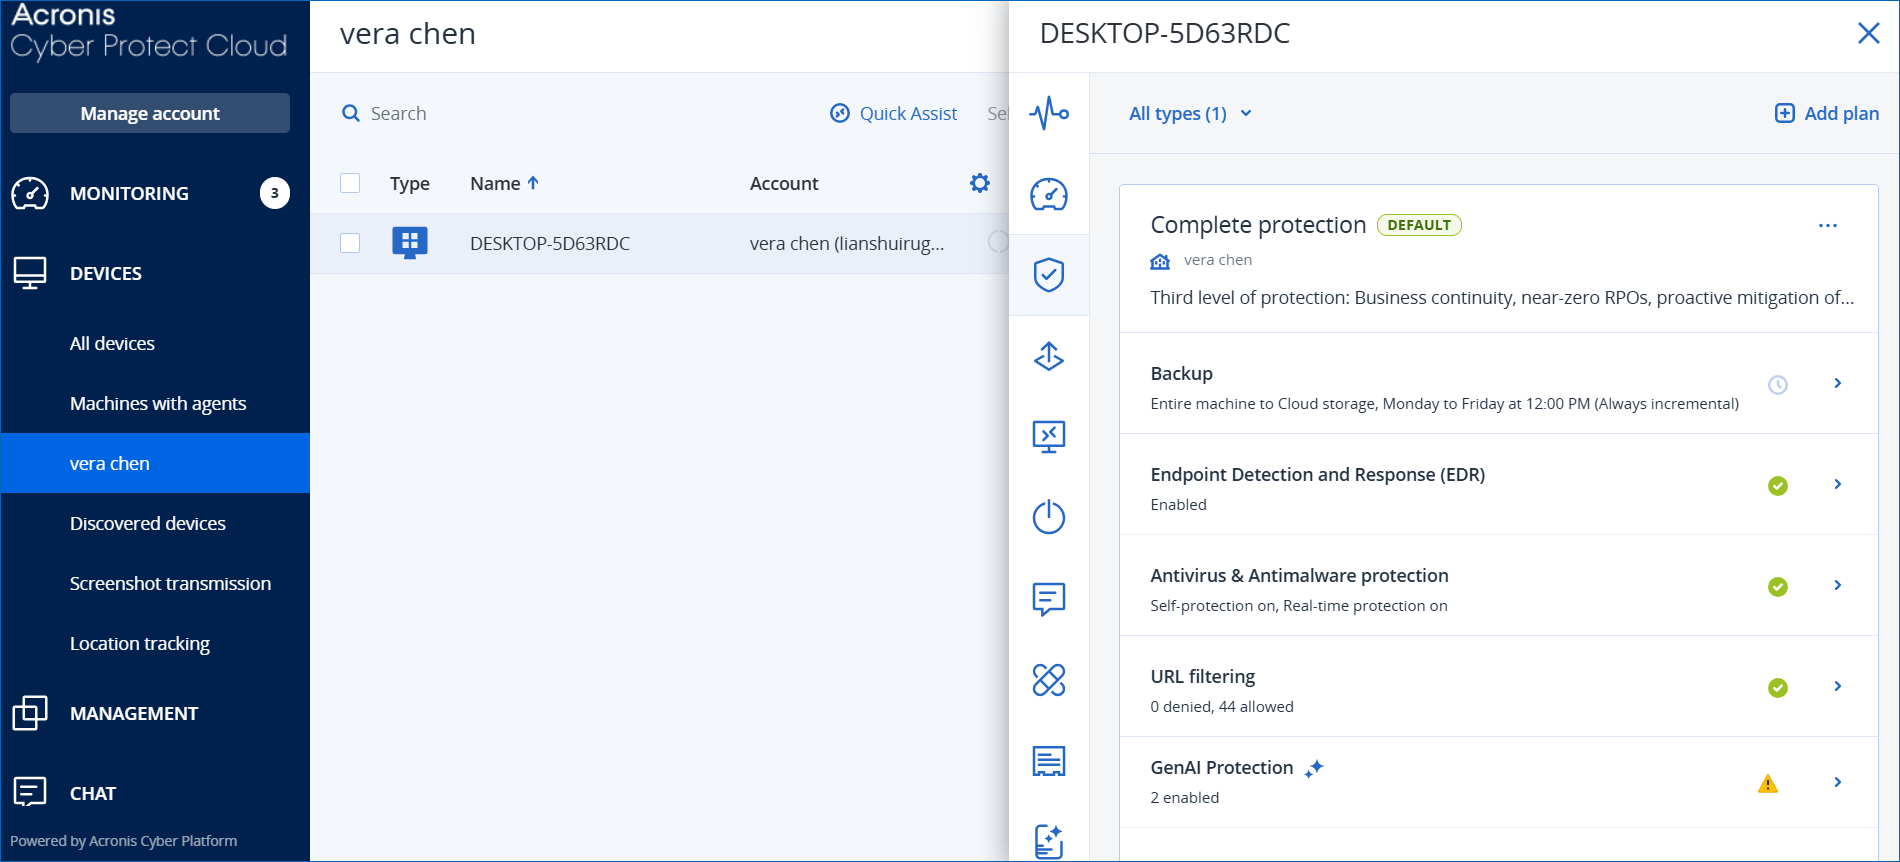Image resolution: width=1900 pixels, height=862 pixels.
Task: Click the vera chen (lianshuirug... account cell
Action: tap(847, 243)
